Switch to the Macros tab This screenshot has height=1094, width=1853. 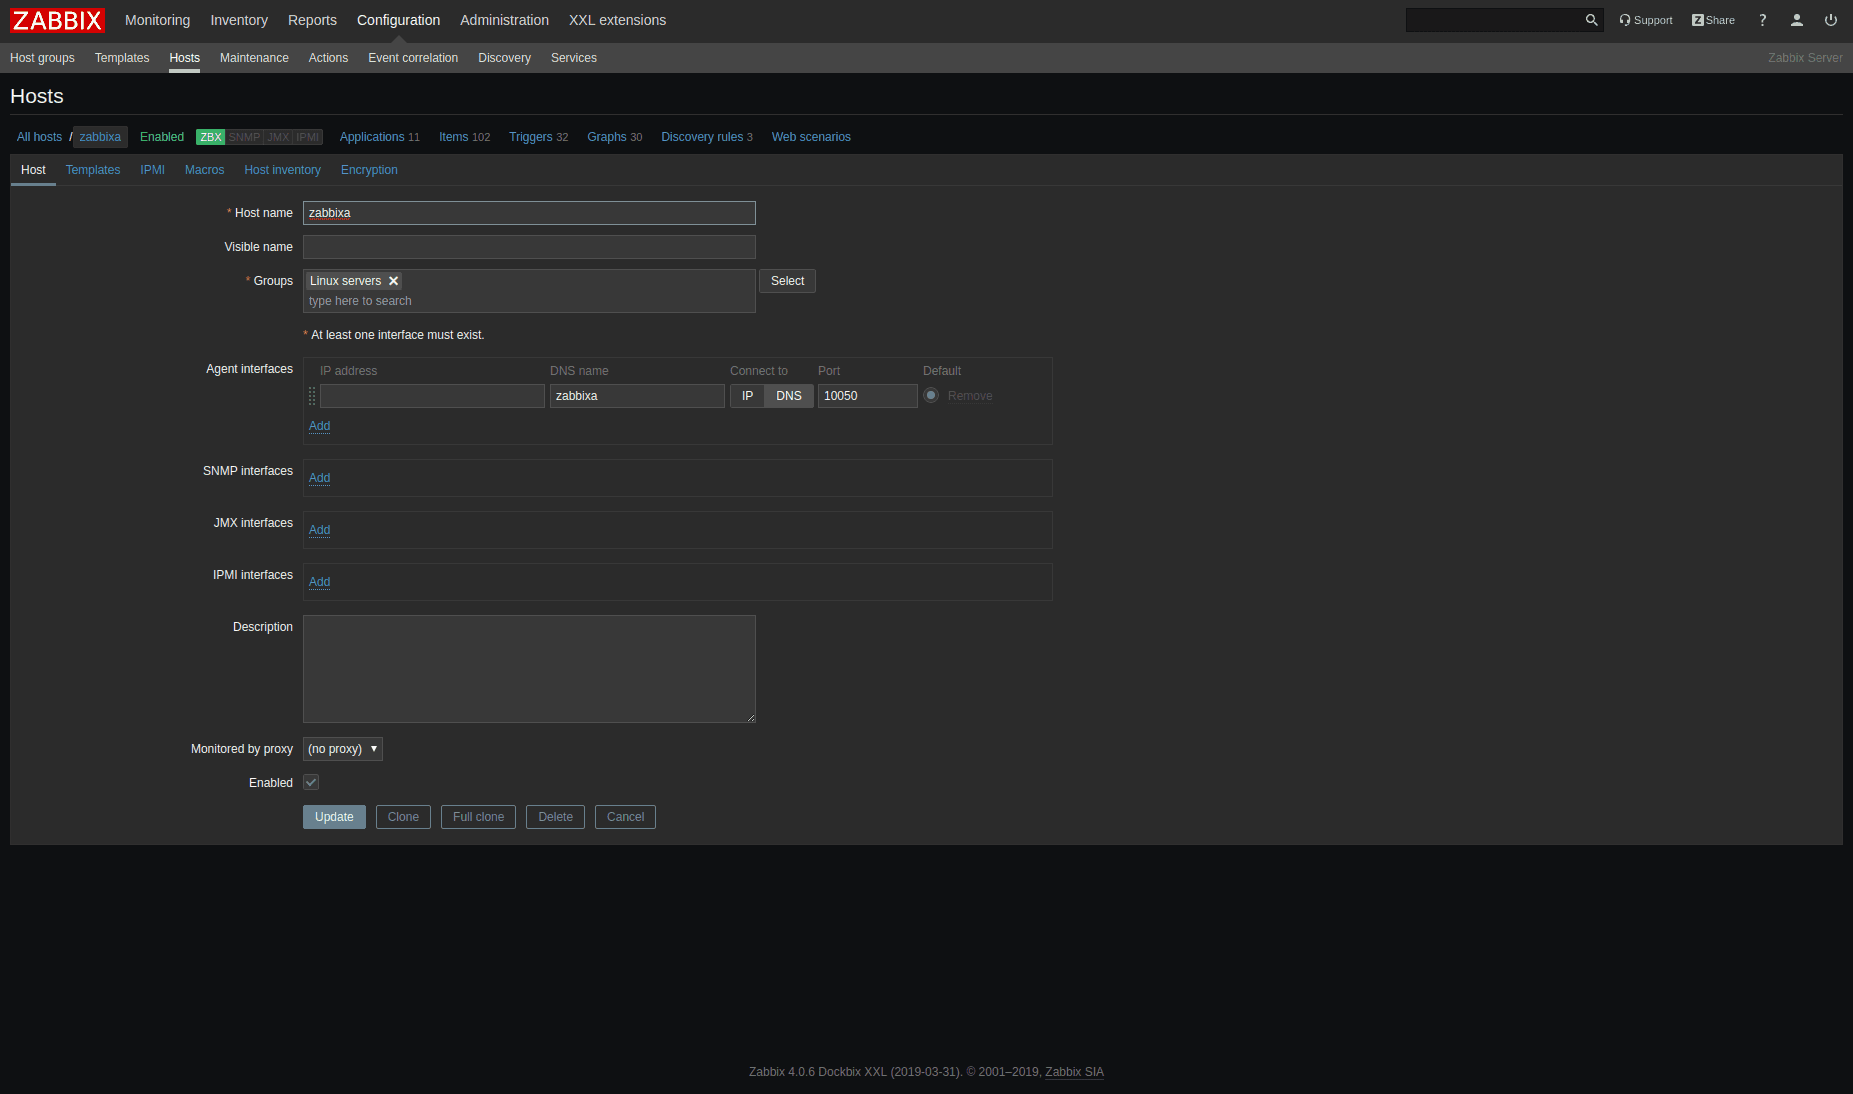click(x=204, y=170)
